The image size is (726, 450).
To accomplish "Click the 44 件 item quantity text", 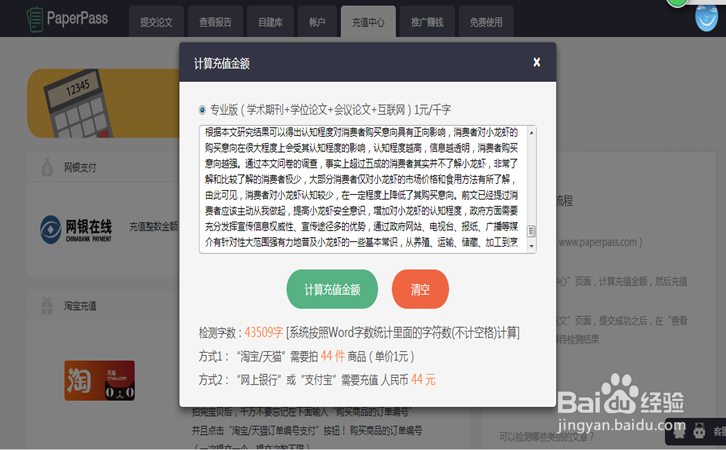I will coord(332,356).
